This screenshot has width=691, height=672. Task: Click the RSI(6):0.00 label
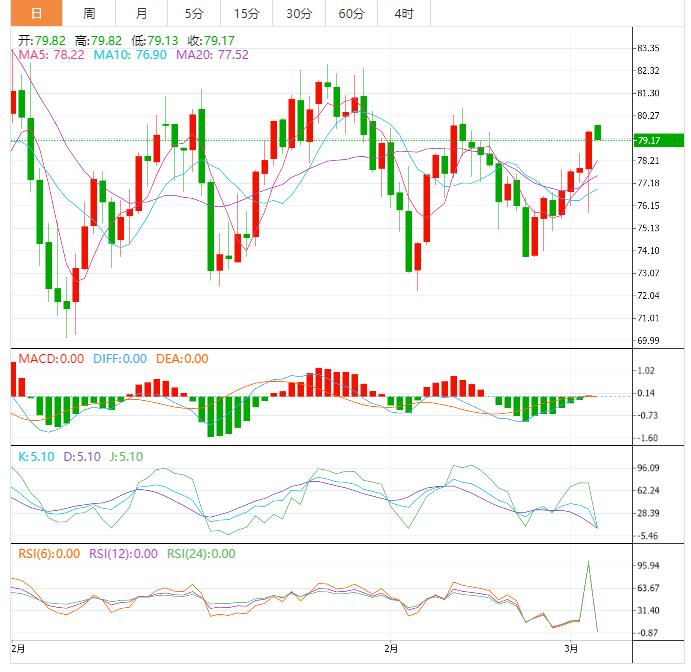pyautogui.click(x=49, y=553)
